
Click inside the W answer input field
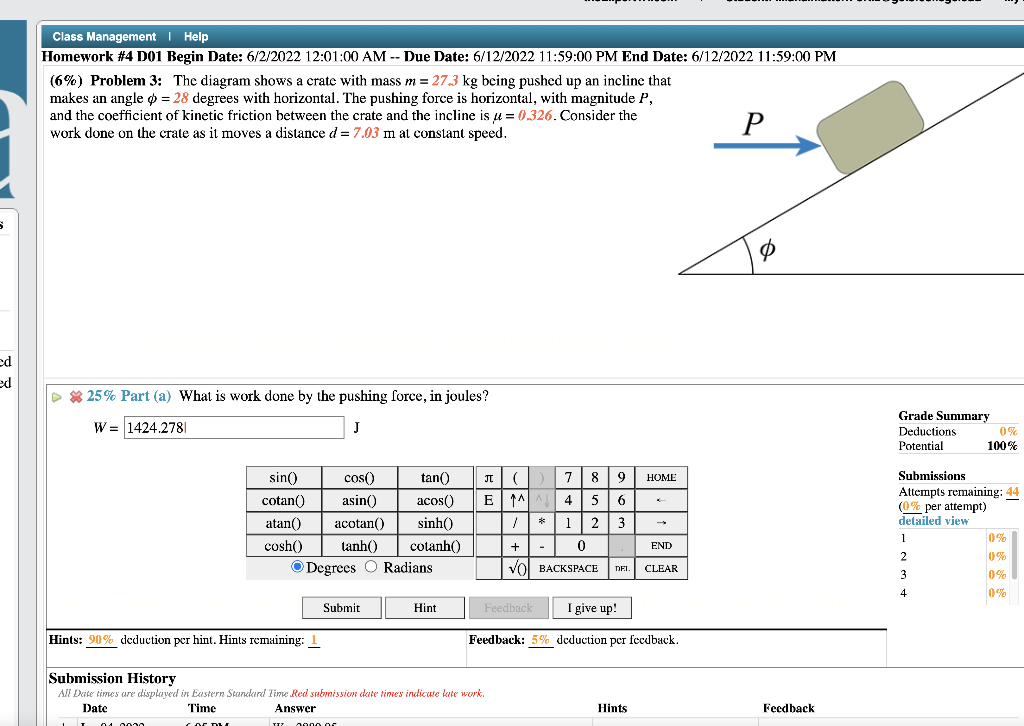tap(233, 427)
